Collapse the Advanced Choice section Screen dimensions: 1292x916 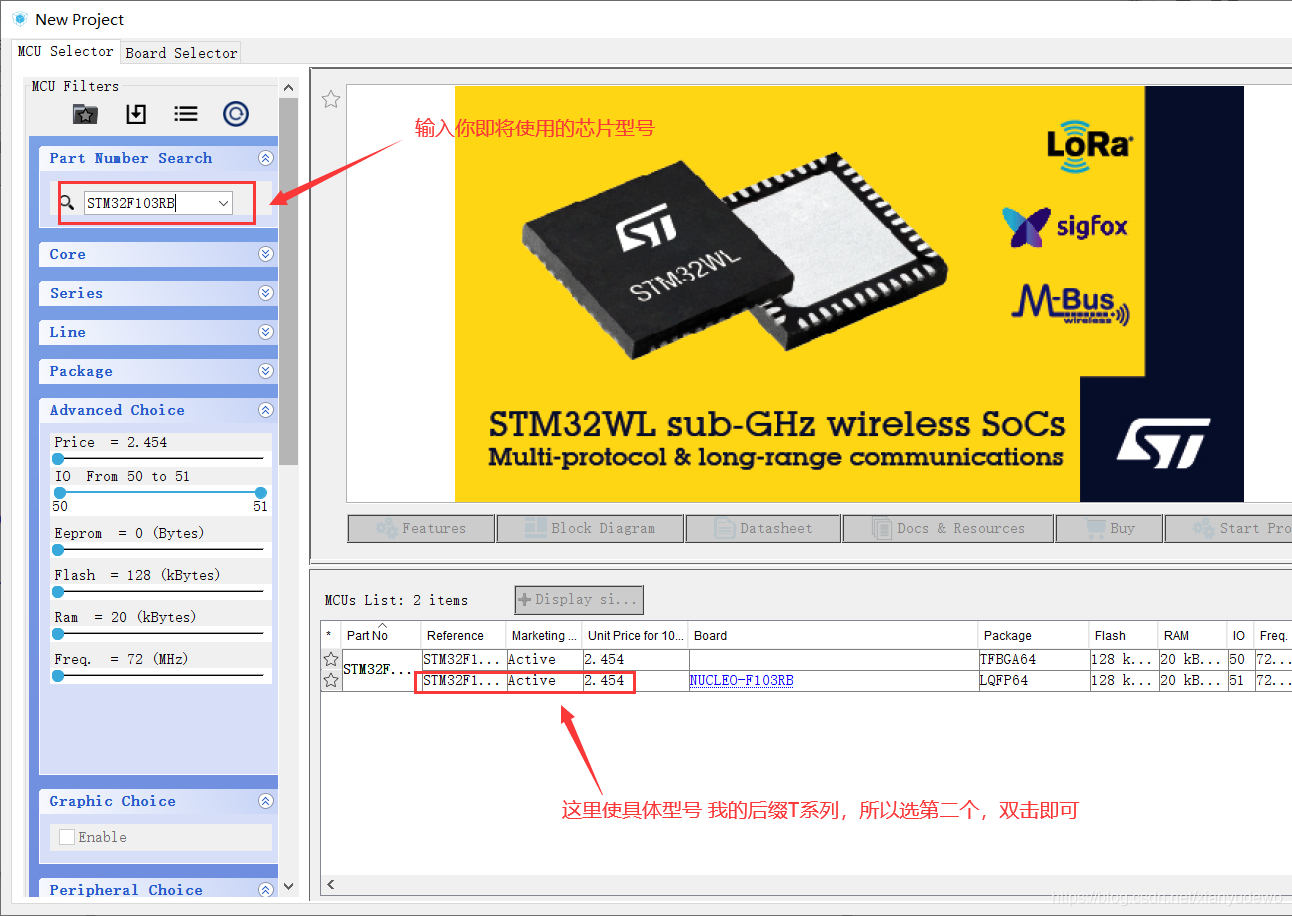pyautogui.click(x=265, y=410)
